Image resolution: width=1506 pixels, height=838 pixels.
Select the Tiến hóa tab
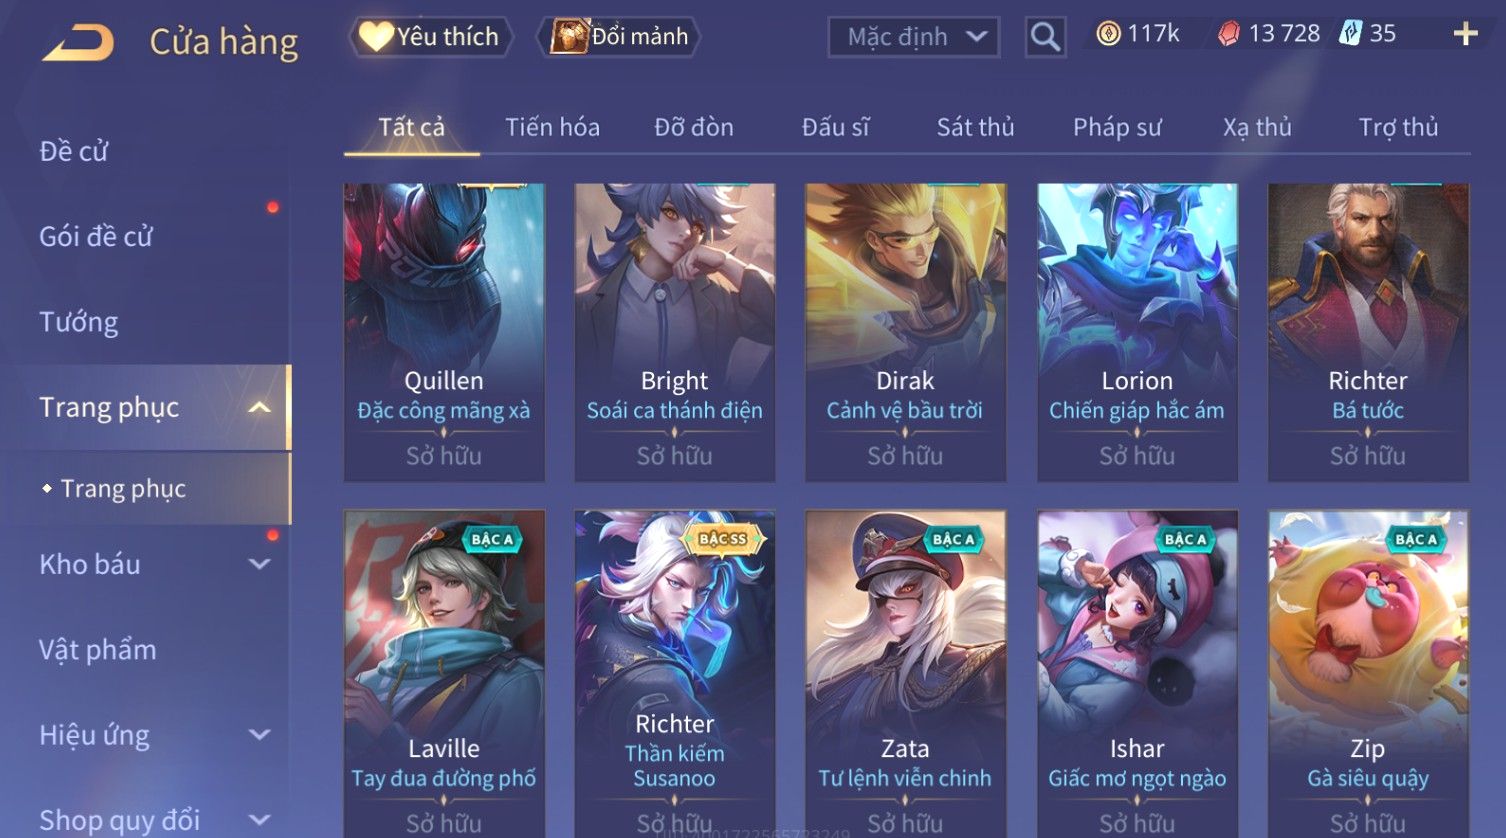552,127
